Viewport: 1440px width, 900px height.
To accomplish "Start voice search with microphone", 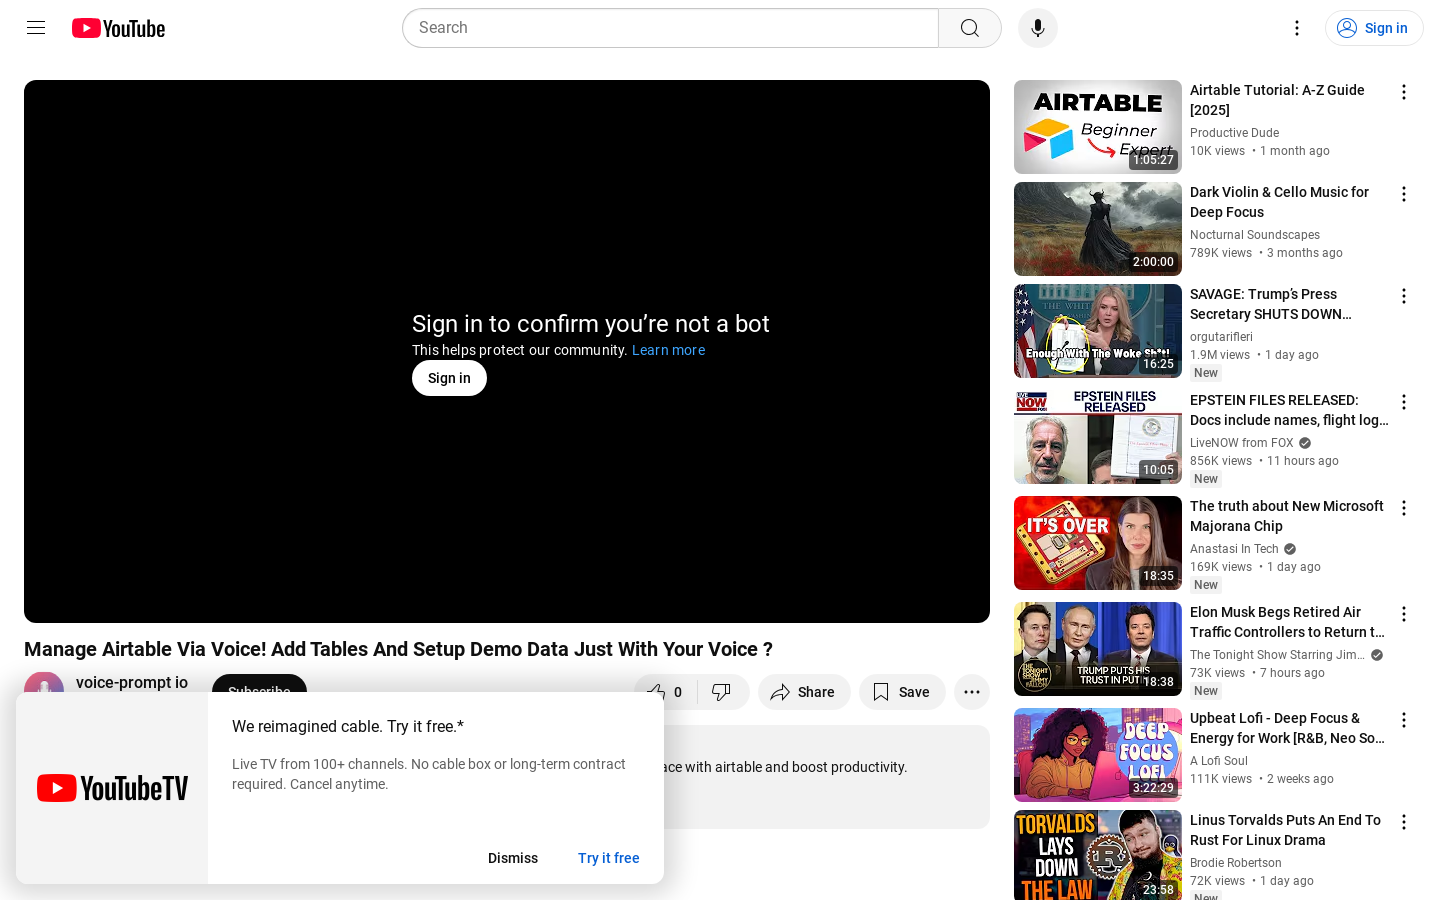I will coord(1038,28).
